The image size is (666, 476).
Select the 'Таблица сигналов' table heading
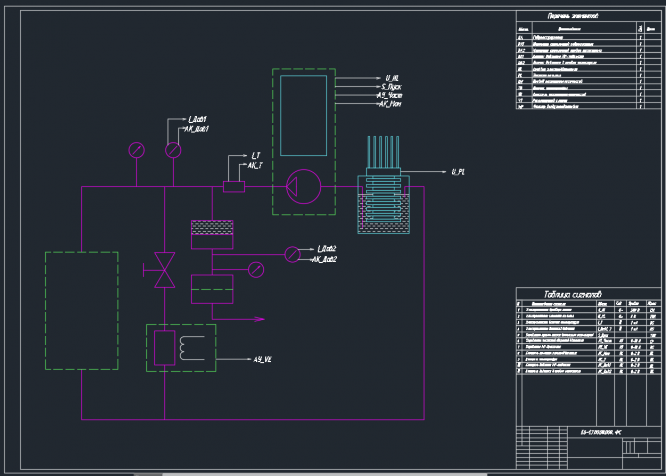pyautogui.click(x=573, y=295)
